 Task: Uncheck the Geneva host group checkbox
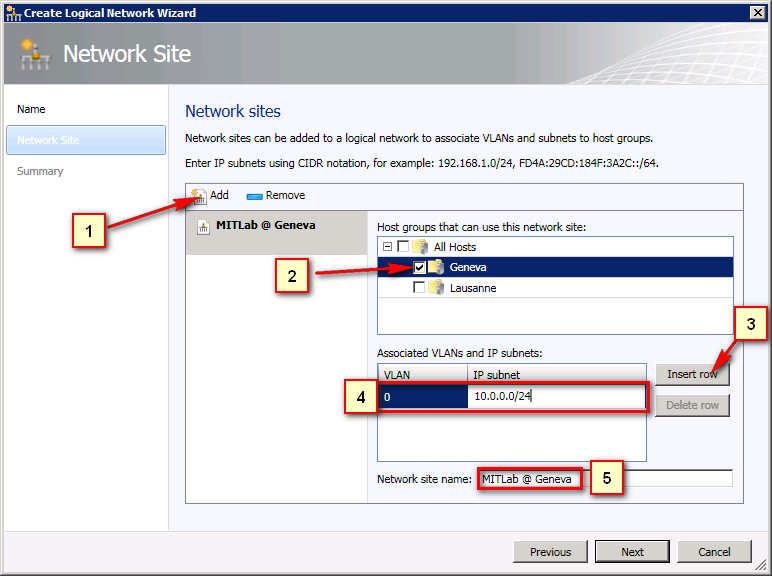[419, 267]
